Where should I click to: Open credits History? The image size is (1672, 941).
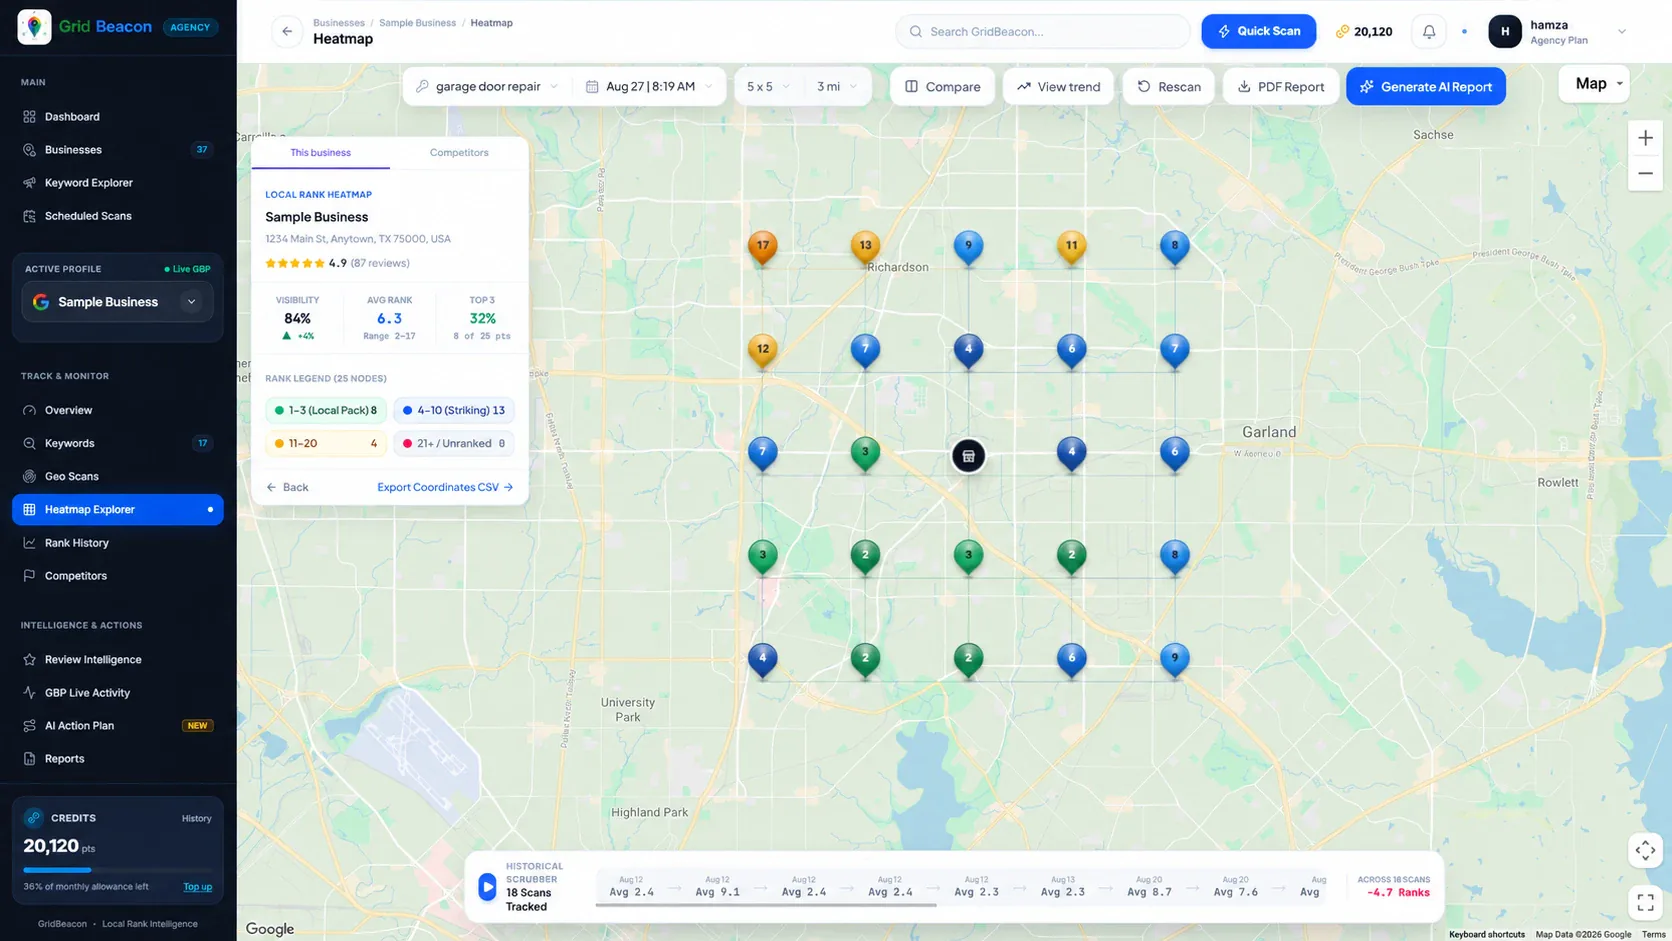pyautogui.click(x=197, y=818)
